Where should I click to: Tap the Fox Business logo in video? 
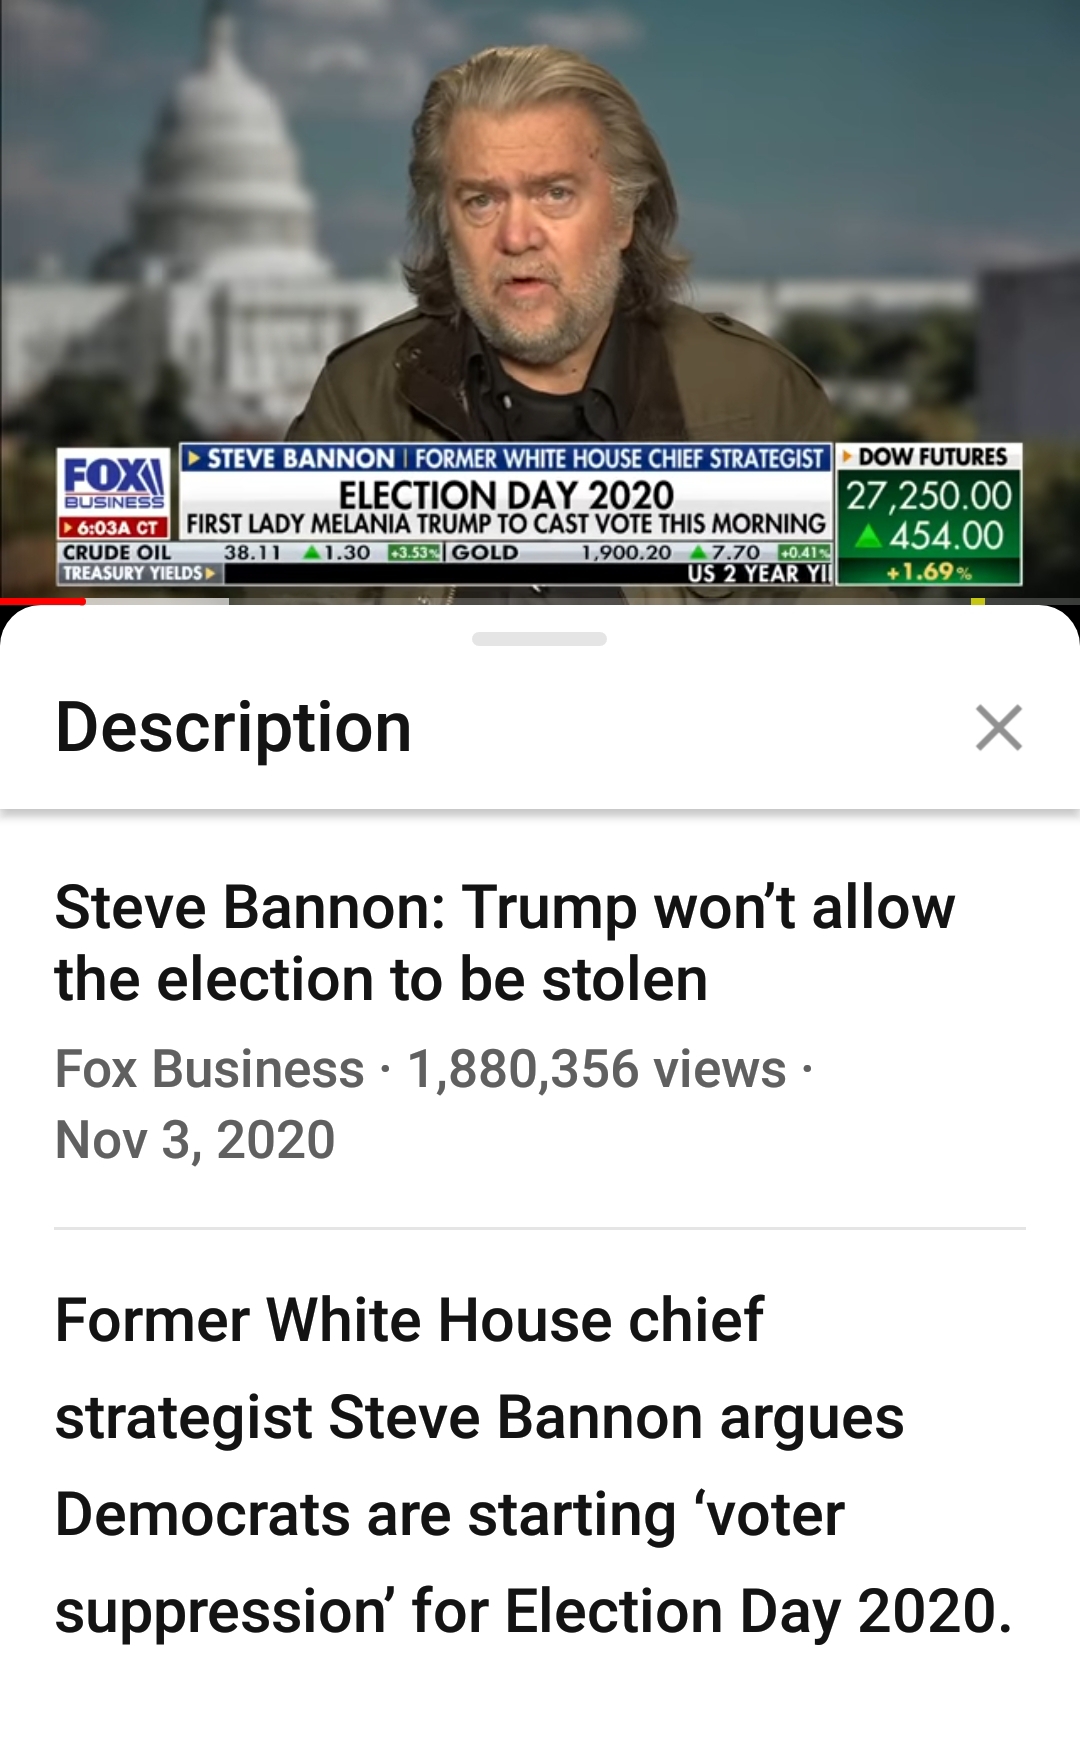pyautogui.click(x=113, y=482)
